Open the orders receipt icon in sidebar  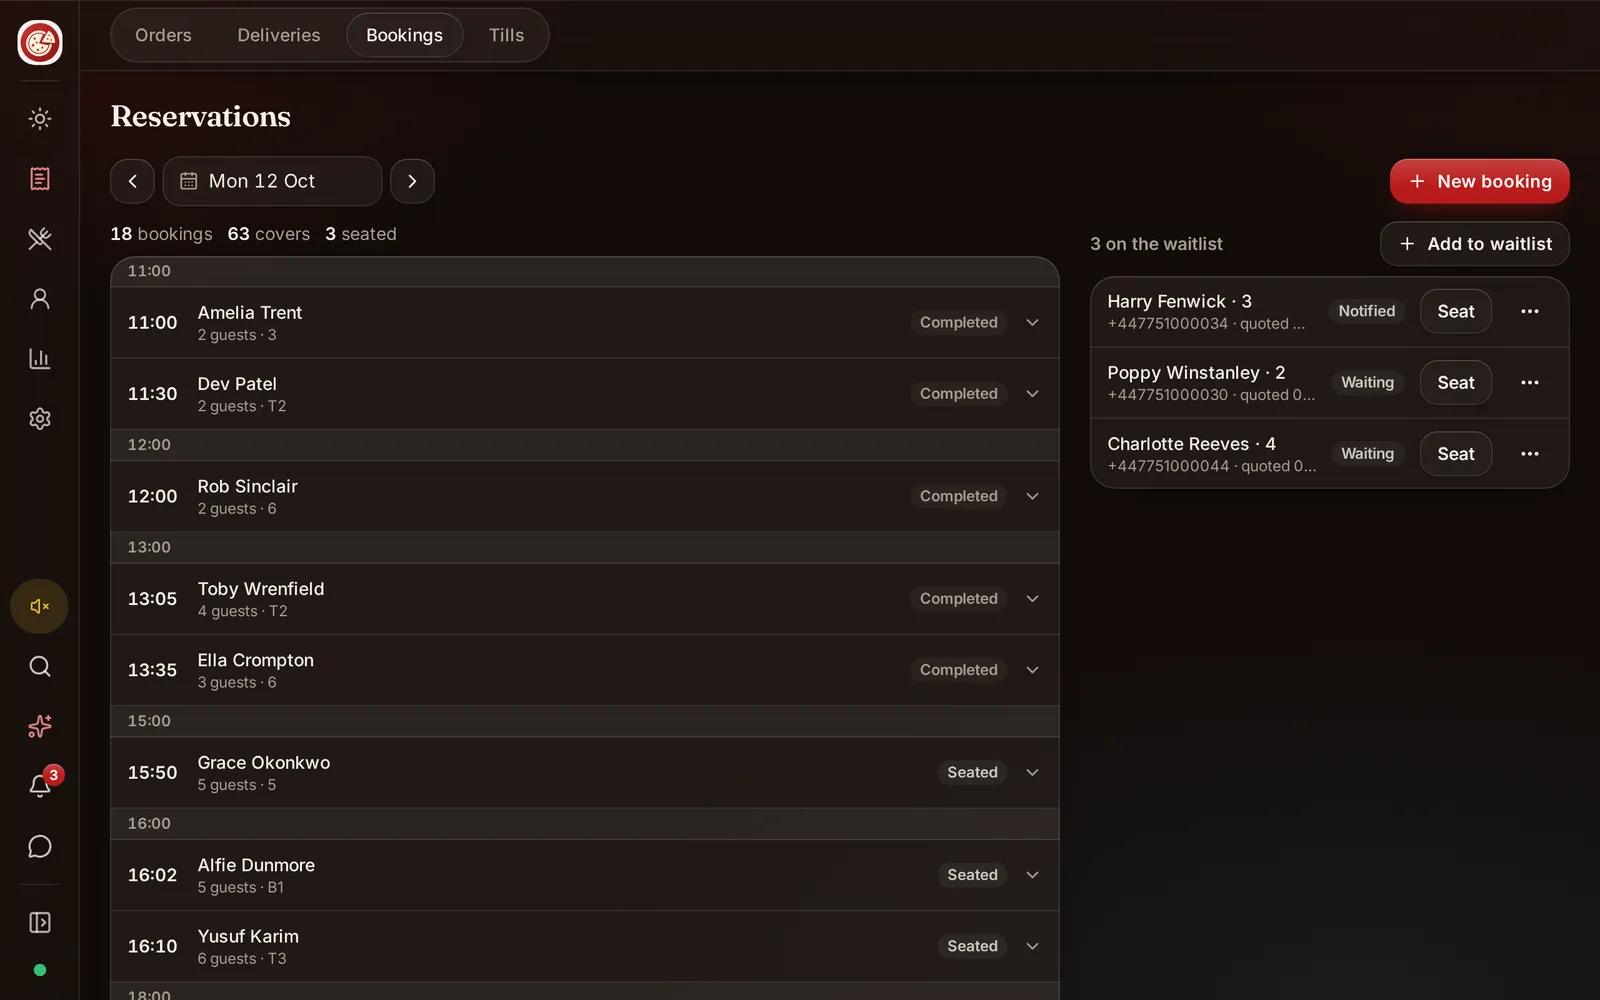coord(40,179)
